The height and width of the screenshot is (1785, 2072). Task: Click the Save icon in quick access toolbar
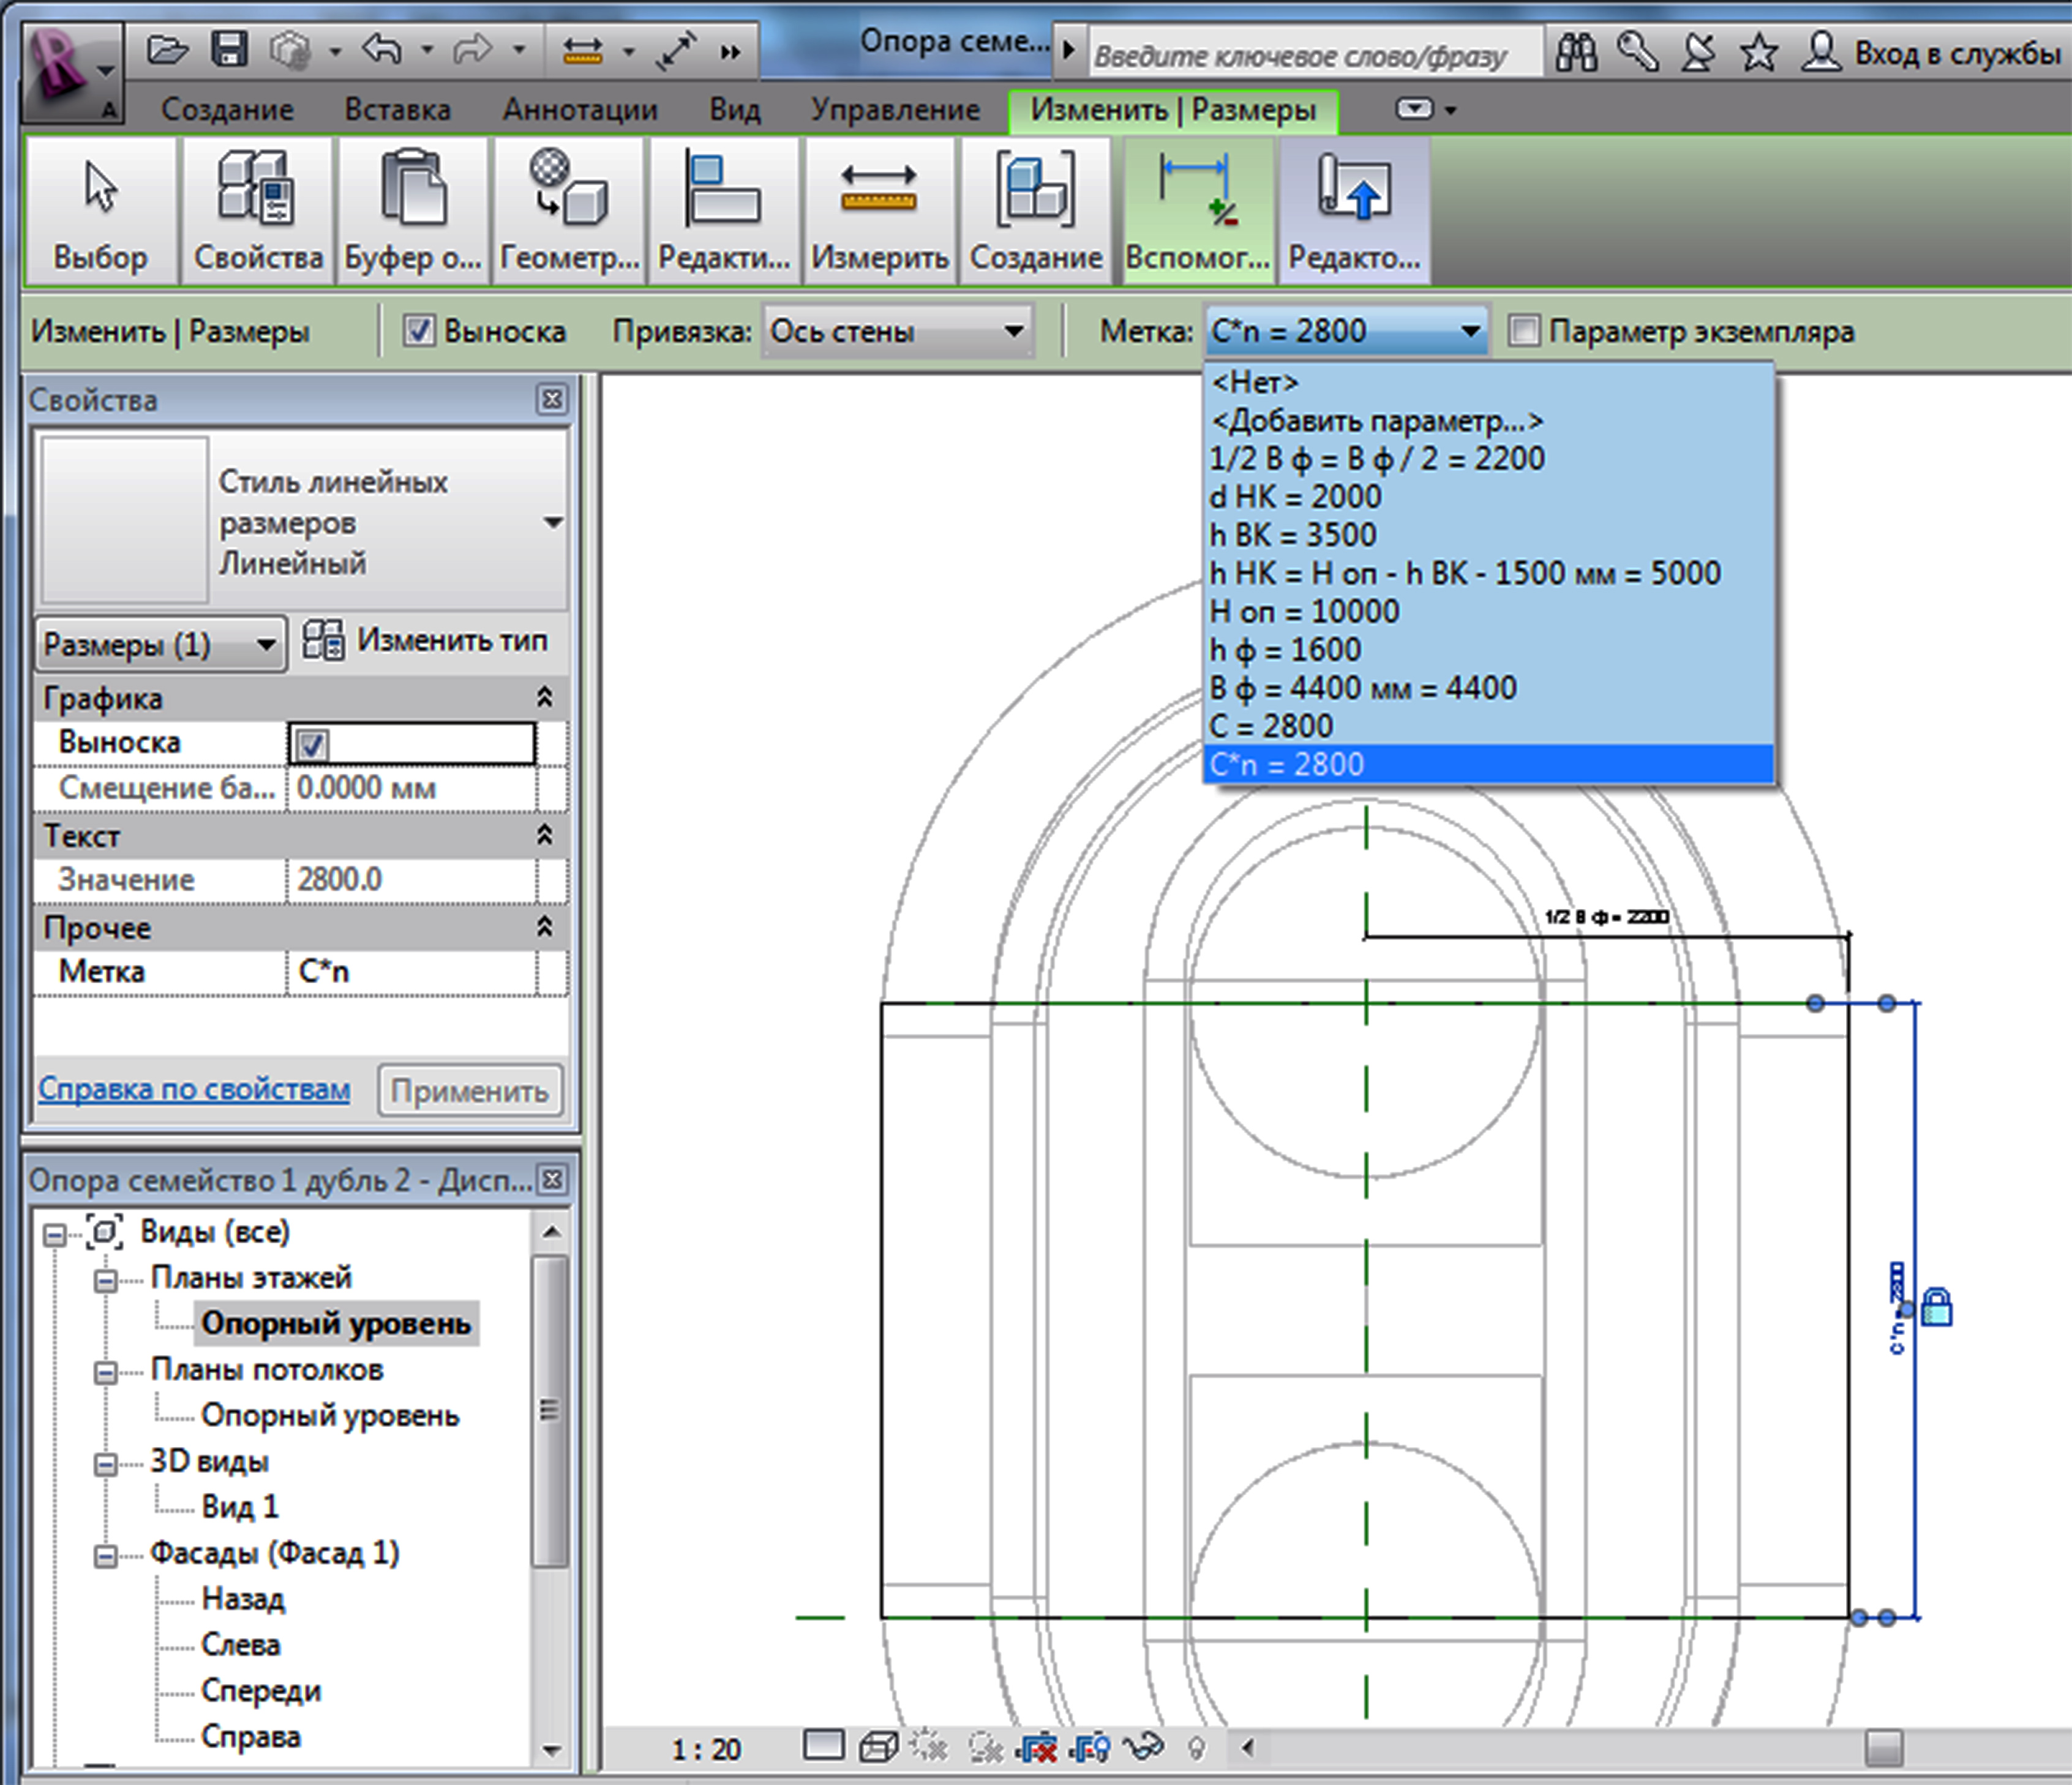tap(229, 49)
